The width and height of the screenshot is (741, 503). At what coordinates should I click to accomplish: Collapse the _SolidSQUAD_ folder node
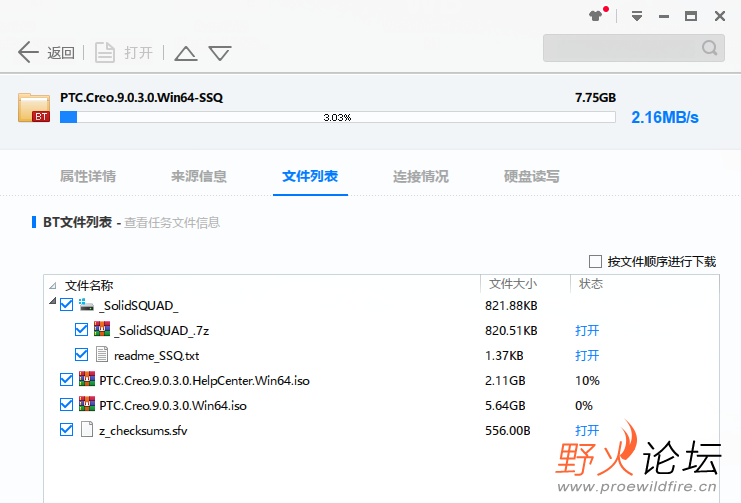[53, 301]
